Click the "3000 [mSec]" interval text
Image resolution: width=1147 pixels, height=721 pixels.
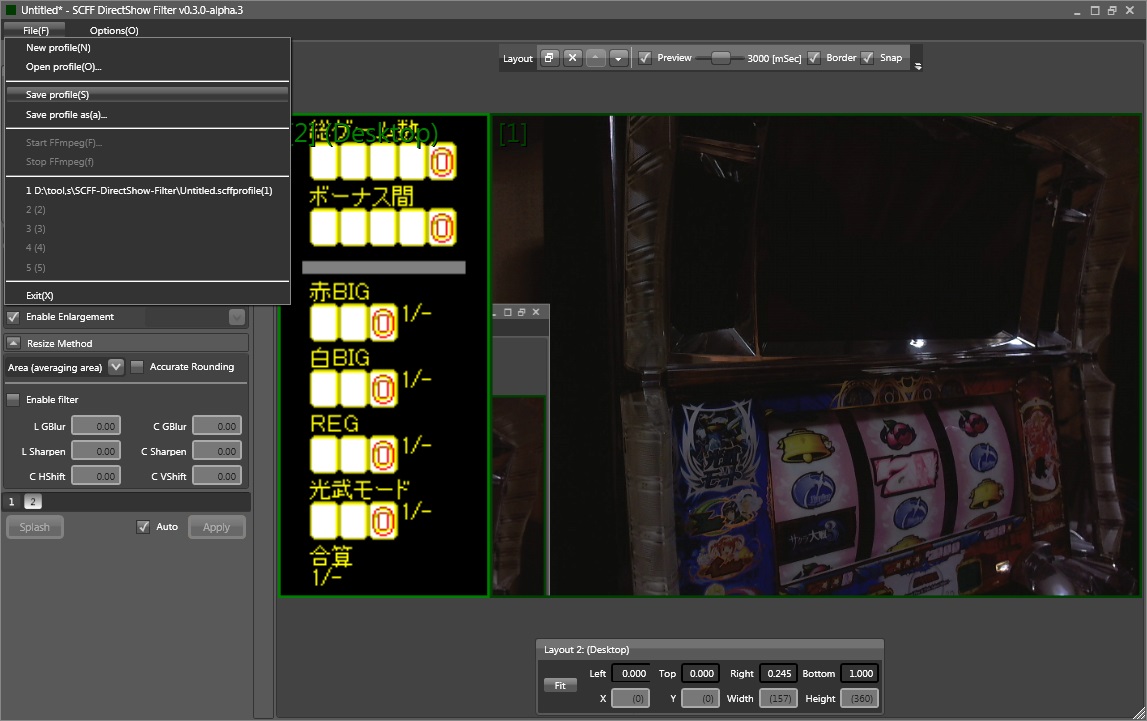pyautogui.click(x=774, y=58)
